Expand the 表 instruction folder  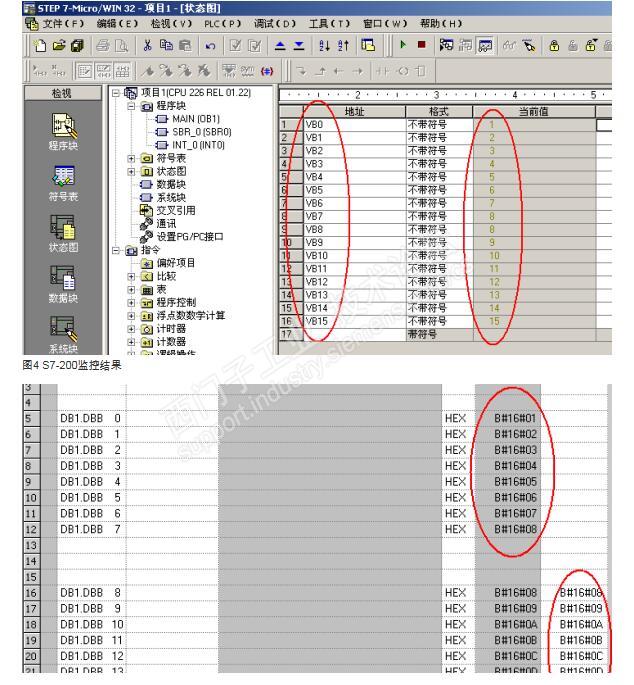point(131,289)
